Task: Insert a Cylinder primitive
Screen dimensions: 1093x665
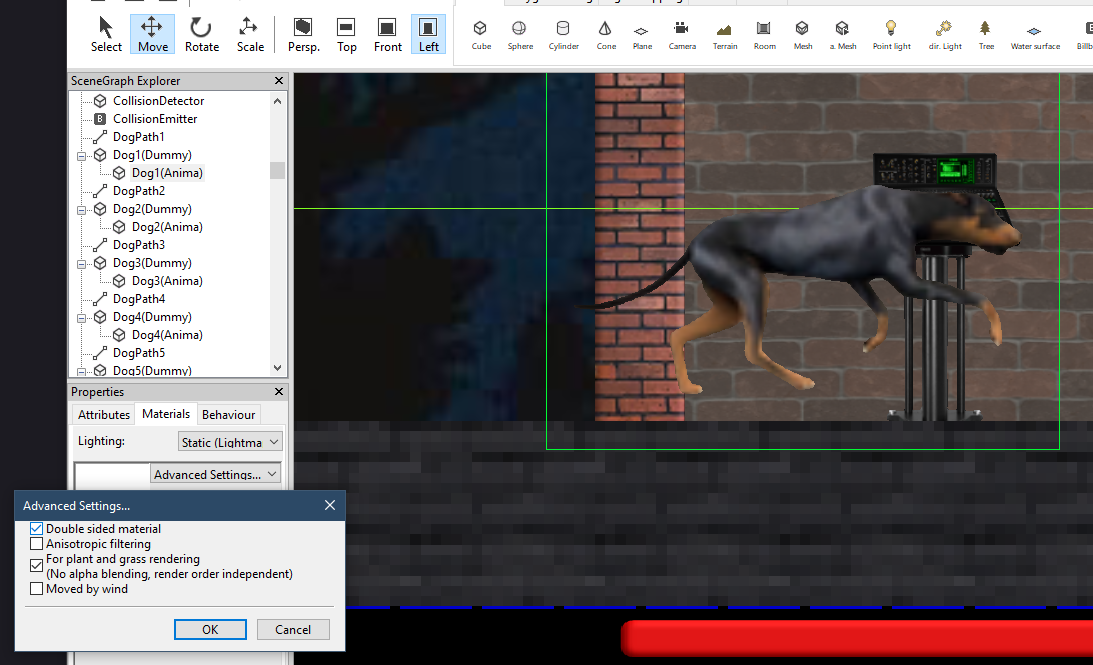Action: pos(563,35)
